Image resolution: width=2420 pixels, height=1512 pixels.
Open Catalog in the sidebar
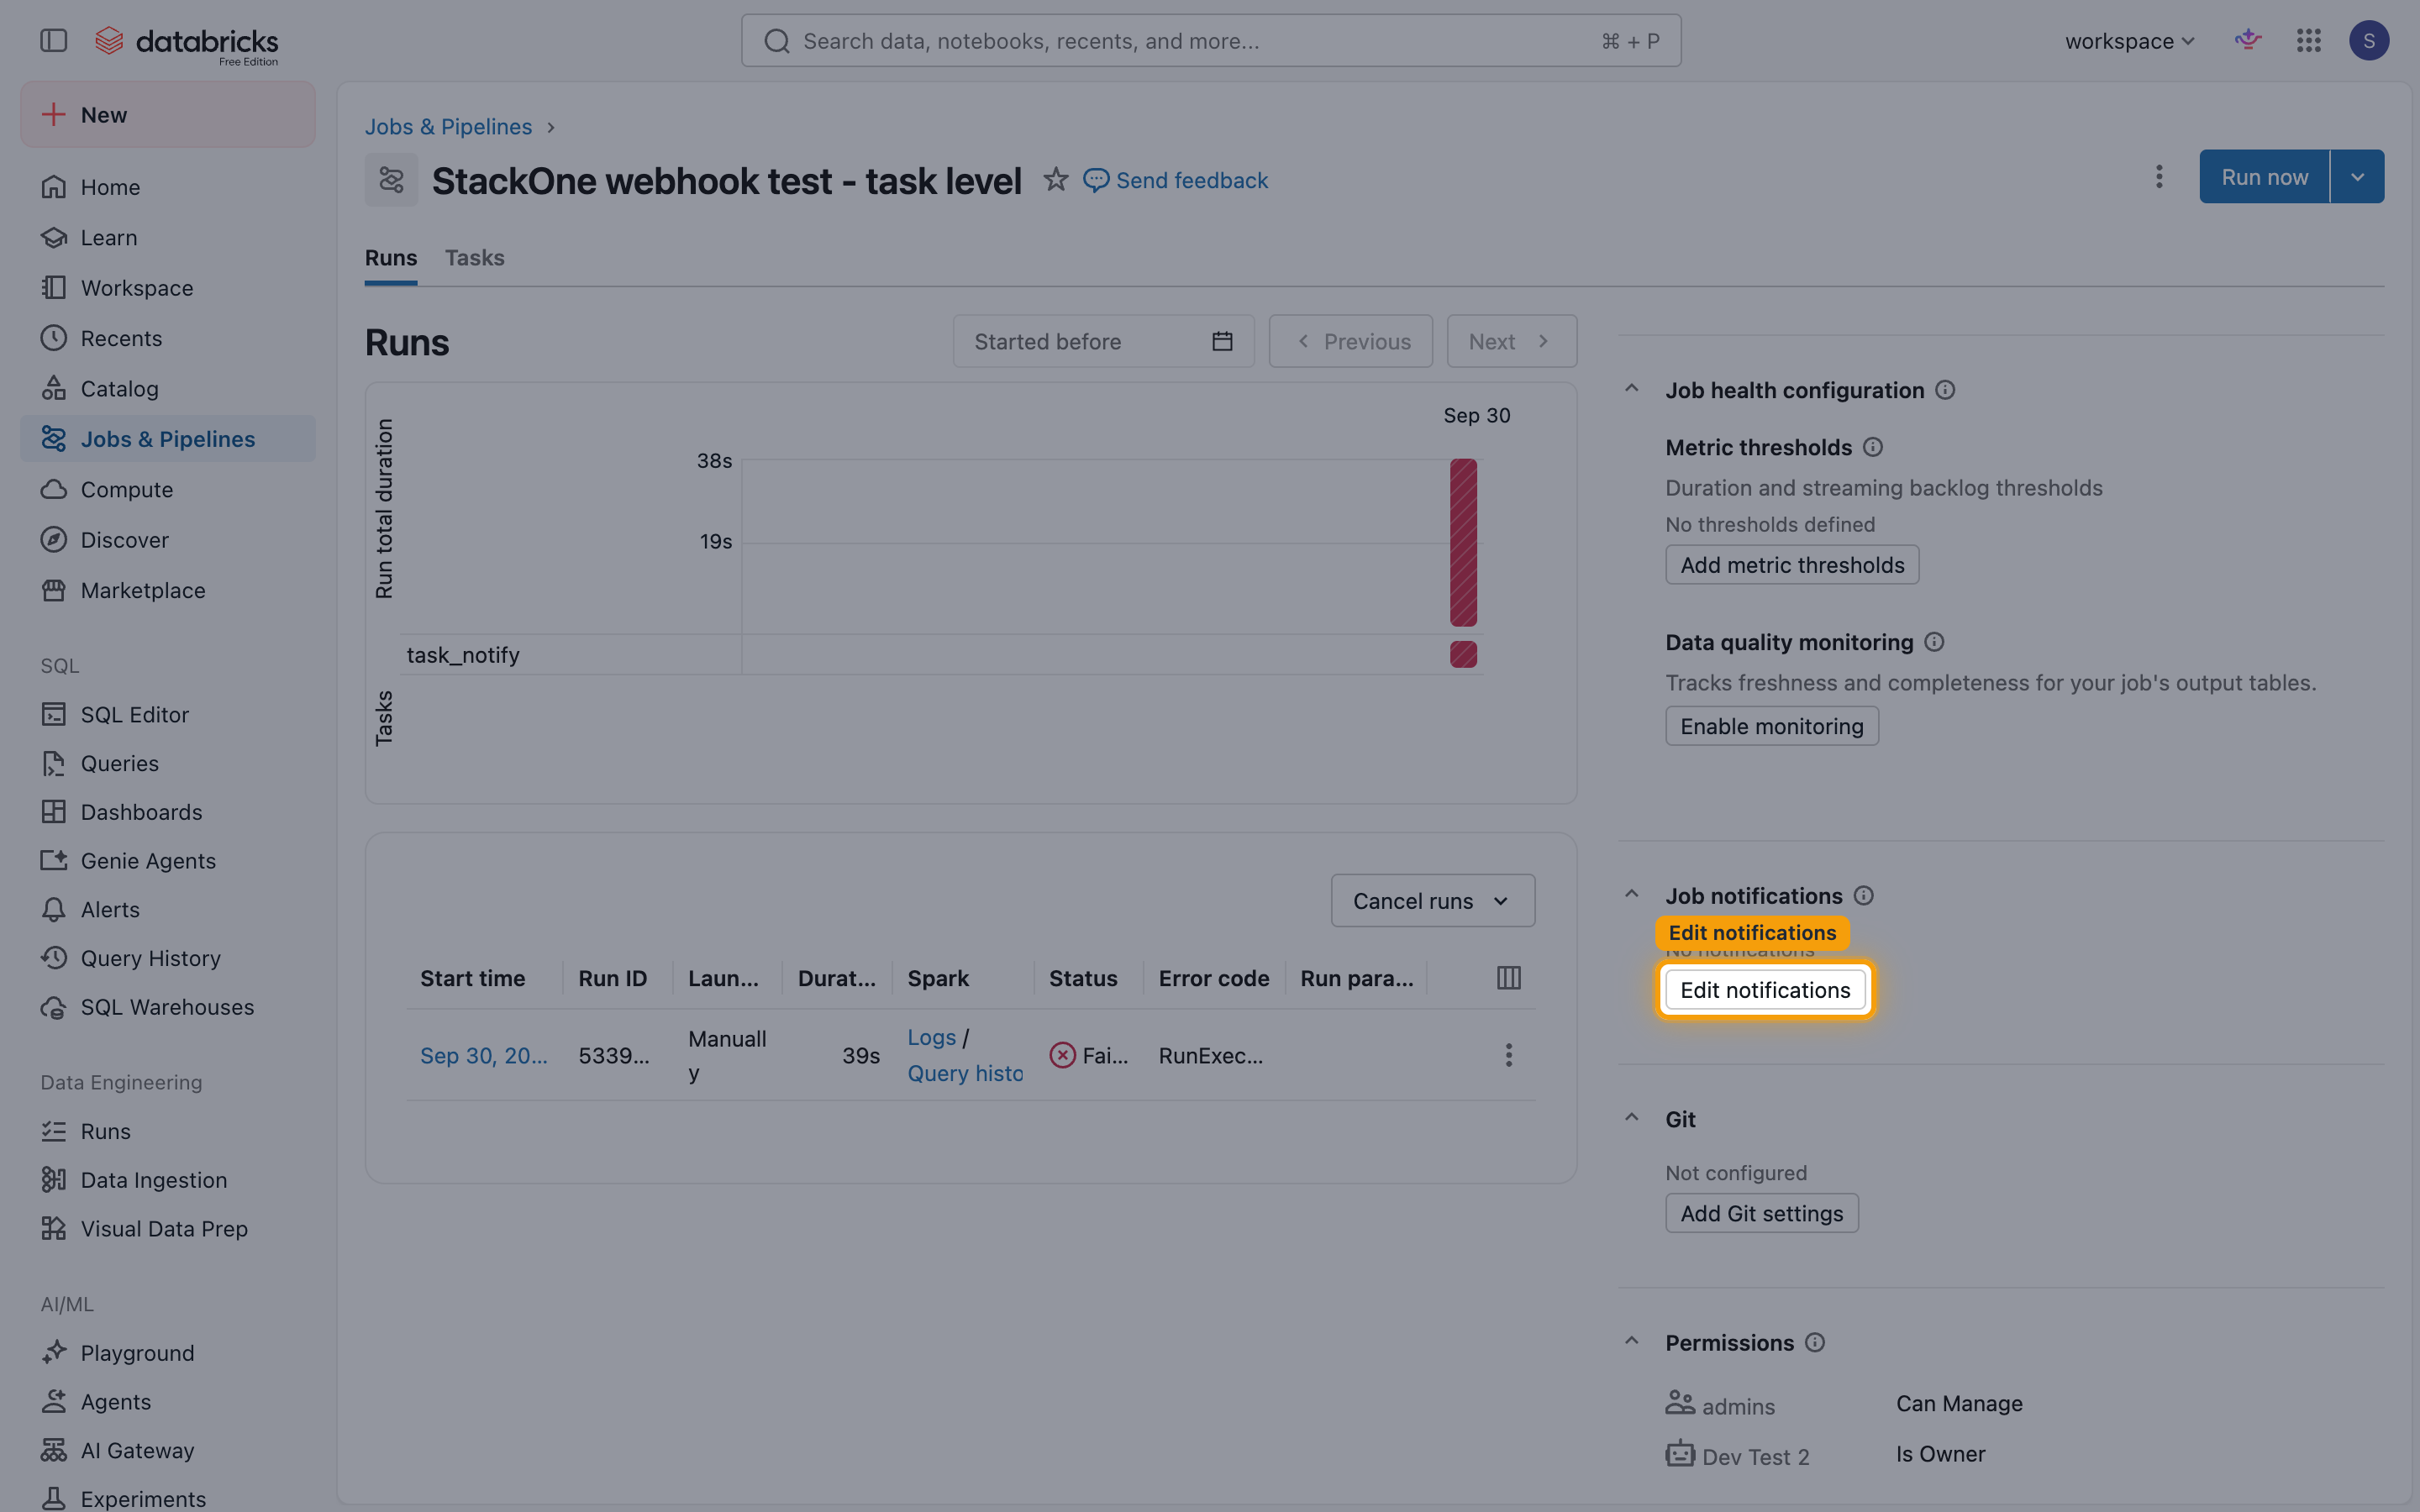click(x=168, y=389)
